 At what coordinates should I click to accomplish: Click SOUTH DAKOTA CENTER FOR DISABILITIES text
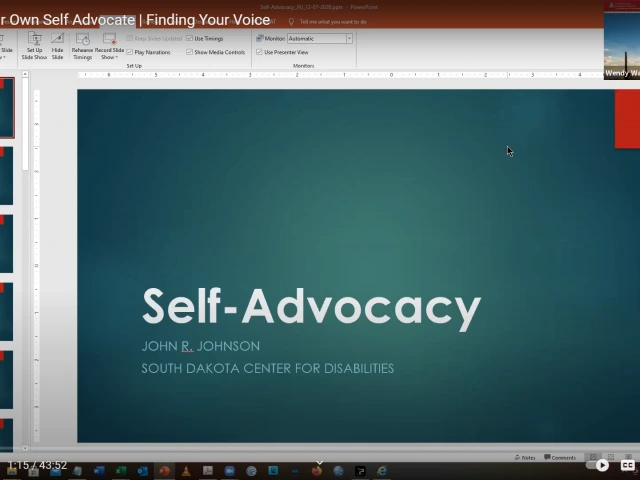click(x=267, y=368)
